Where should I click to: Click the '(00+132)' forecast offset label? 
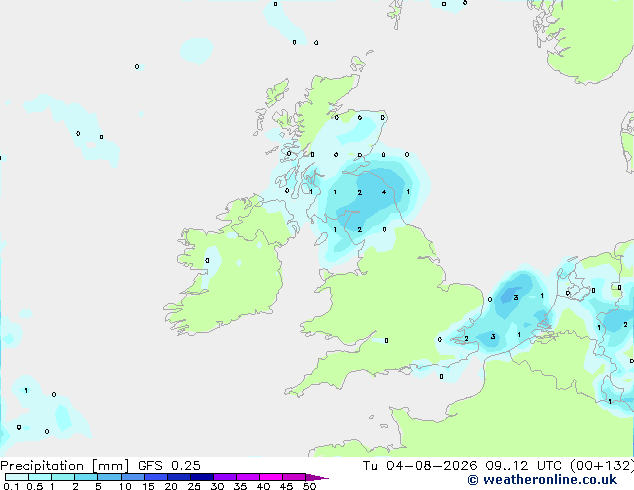[602, 466]
